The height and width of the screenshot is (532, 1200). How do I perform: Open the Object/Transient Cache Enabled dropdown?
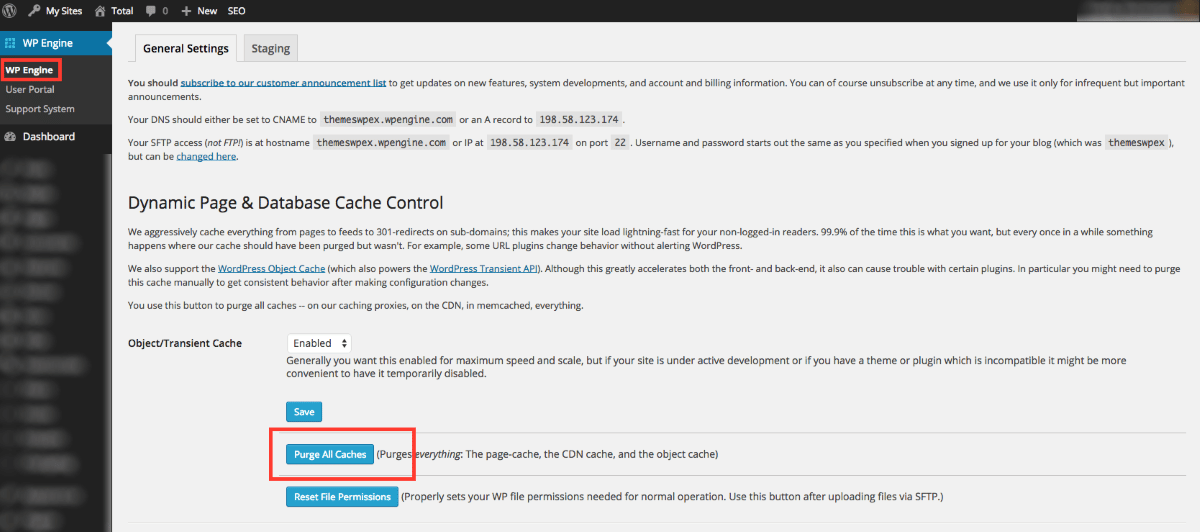coord(319,343)
